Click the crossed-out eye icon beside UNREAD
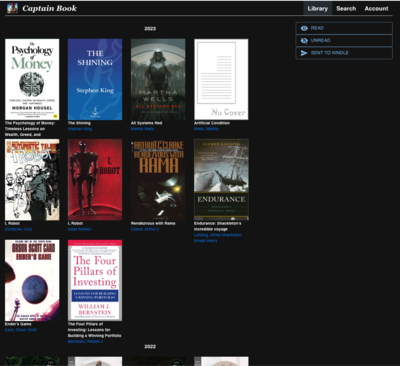The image size is (400, 366). pyautogui.click(x=304, y=41)
